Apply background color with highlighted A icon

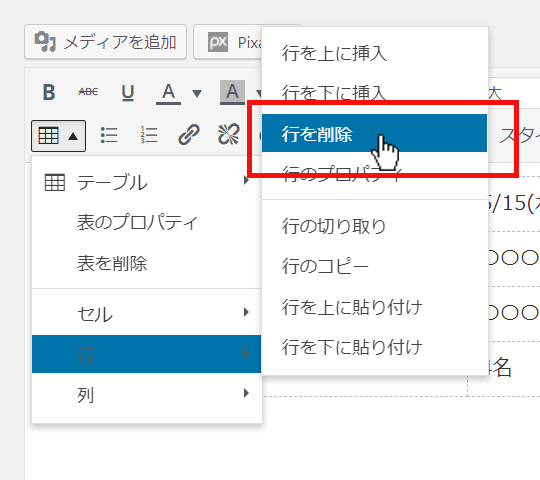point(232,92)
